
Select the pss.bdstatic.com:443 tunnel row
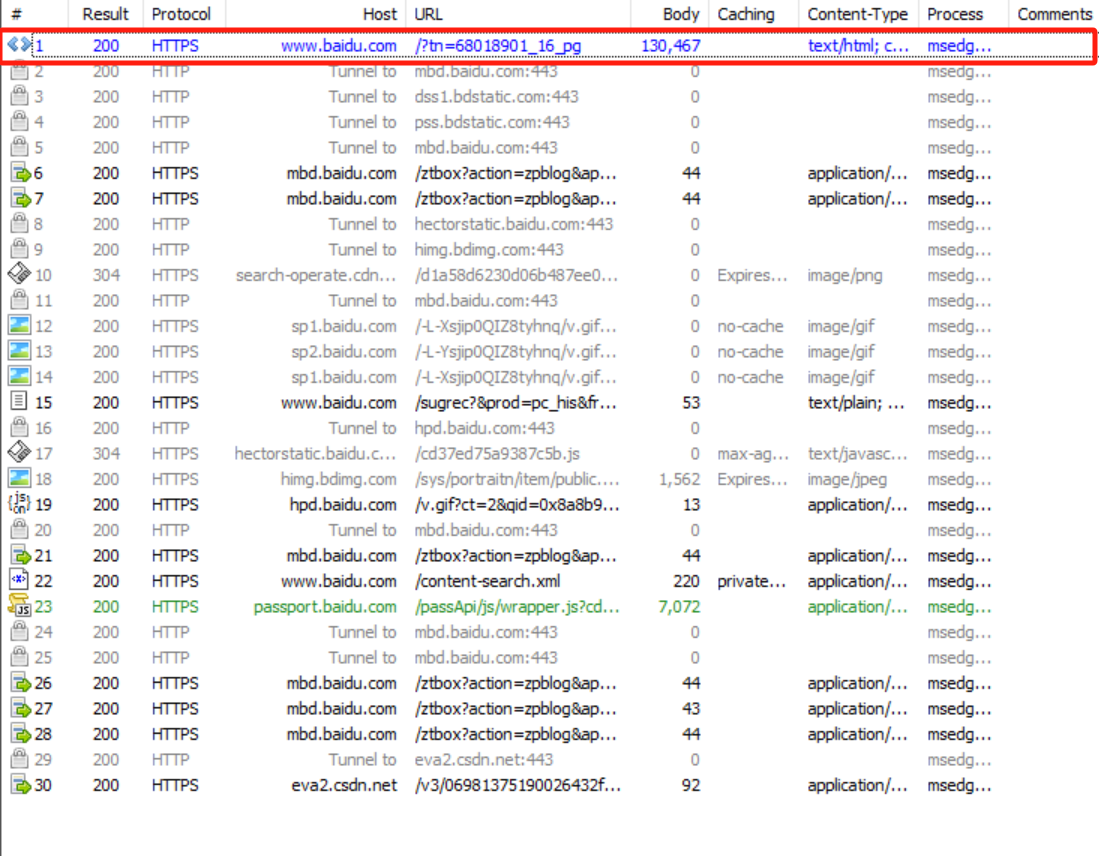coord(549,122)
